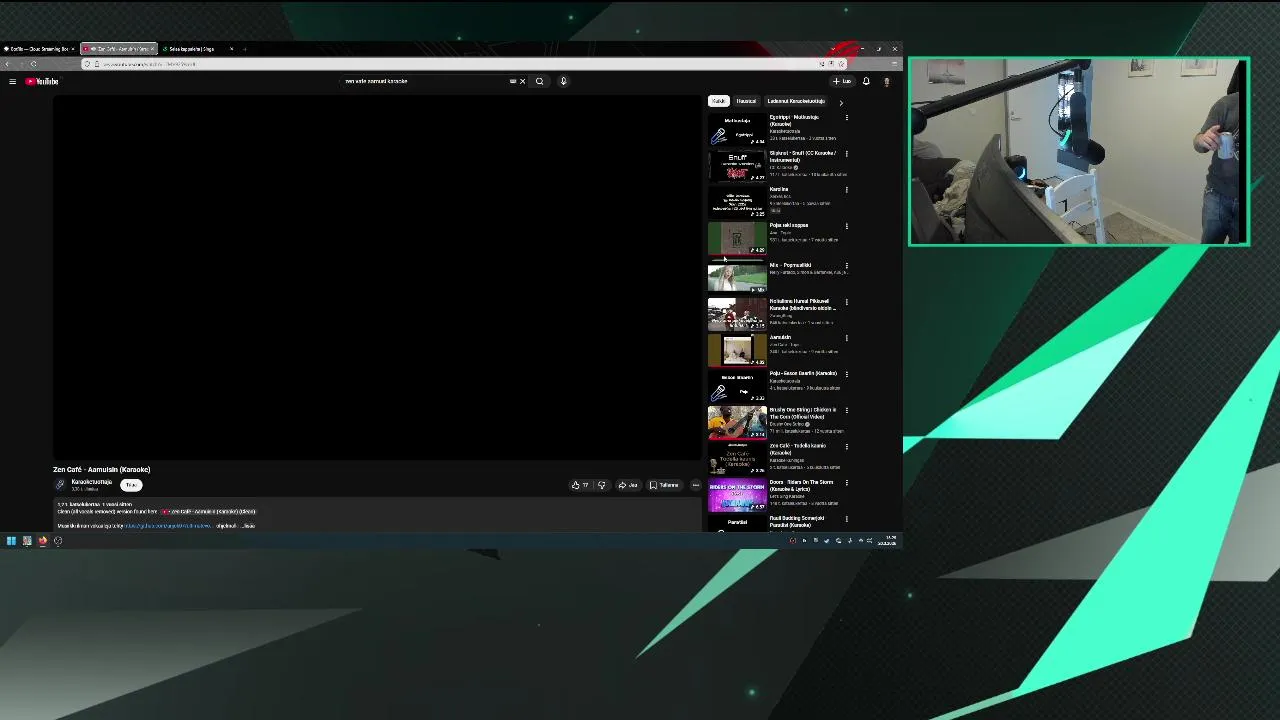This screenshot has width=1280, height=720.
Task: Open options for Aamuisin recommended video
Action: point(846,338)
